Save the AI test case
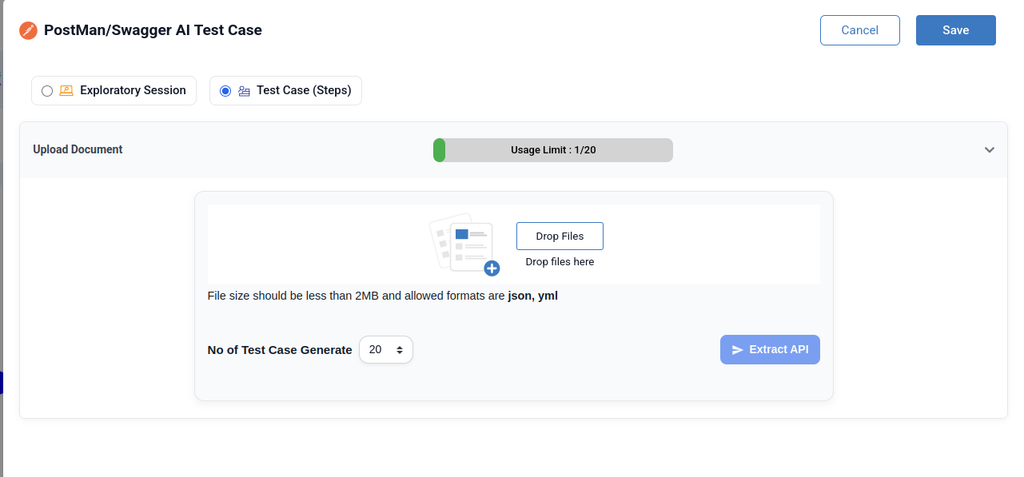 click(955, 30)
